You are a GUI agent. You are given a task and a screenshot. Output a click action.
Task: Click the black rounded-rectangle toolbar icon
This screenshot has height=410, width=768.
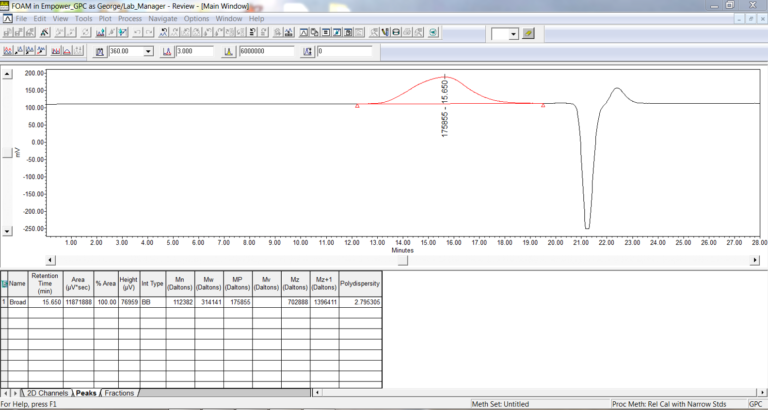[x=396, y=32]
